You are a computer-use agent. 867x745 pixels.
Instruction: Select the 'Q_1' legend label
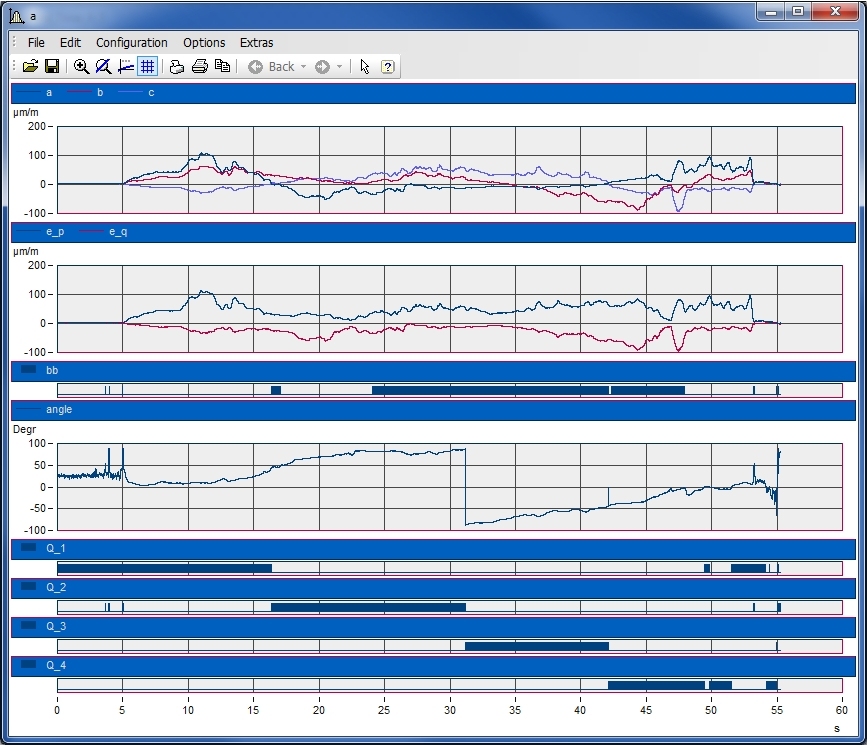[56, 549]
